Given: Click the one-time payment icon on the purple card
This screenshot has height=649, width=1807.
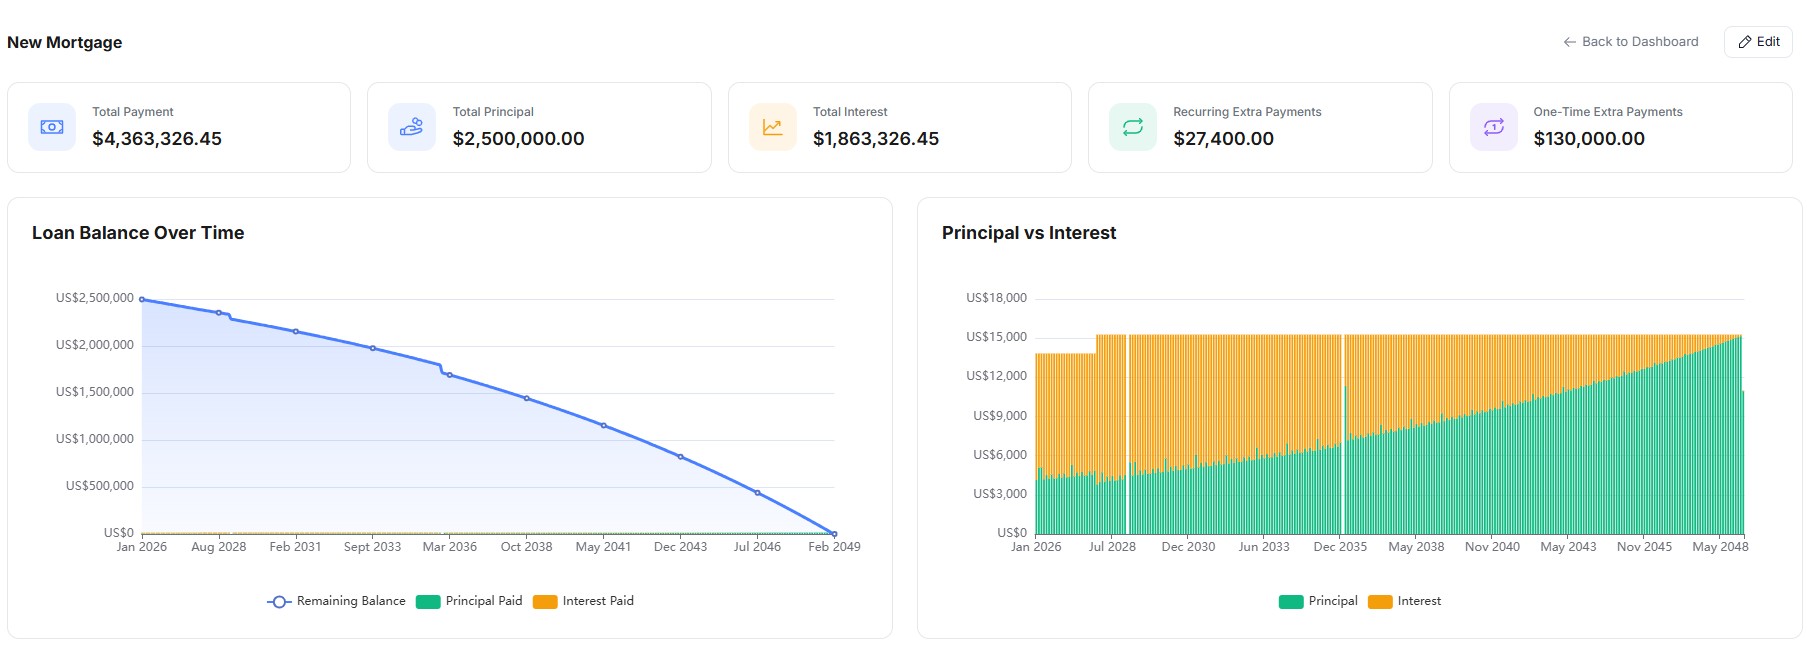Looking at the screenshot, I should [x=1492, y=126].
